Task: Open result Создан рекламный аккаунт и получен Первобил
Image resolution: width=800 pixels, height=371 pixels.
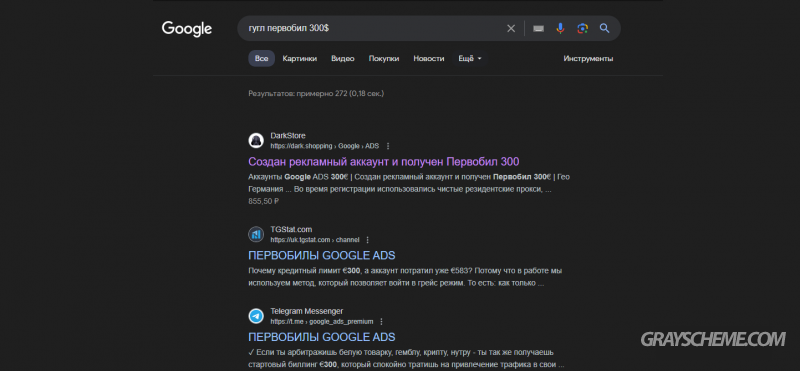Action: point(384,162)
